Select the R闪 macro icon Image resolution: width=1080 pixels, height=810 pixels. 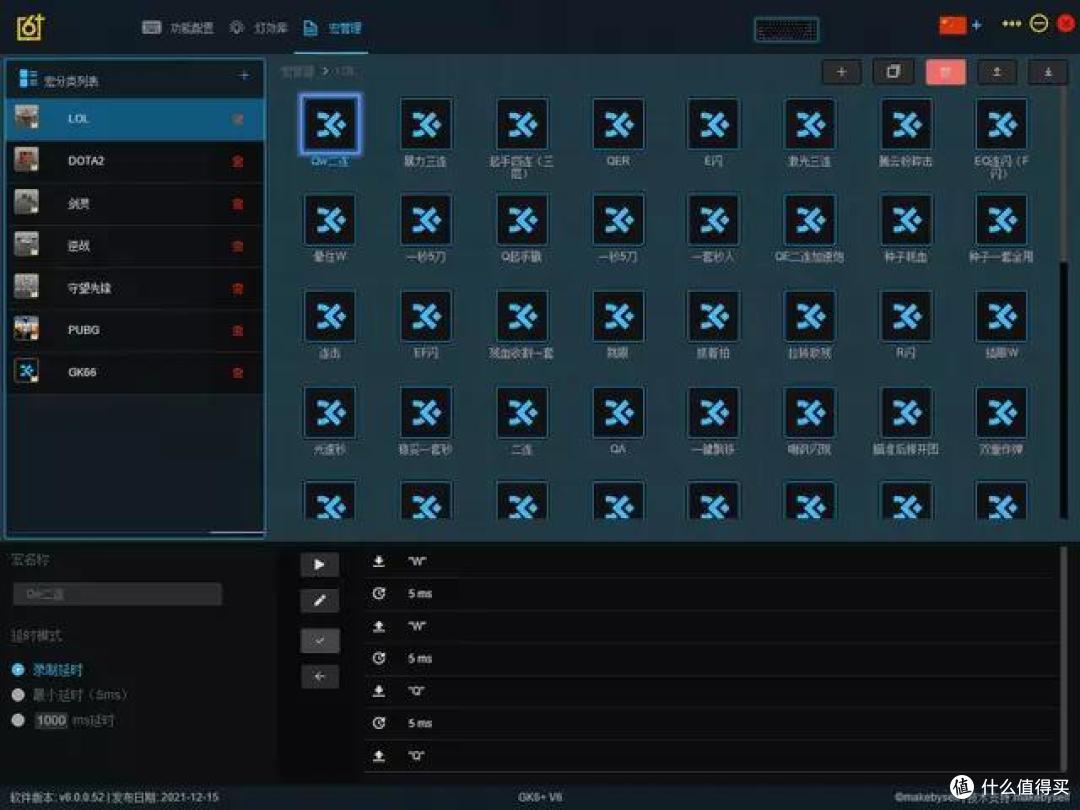point(906,317)
